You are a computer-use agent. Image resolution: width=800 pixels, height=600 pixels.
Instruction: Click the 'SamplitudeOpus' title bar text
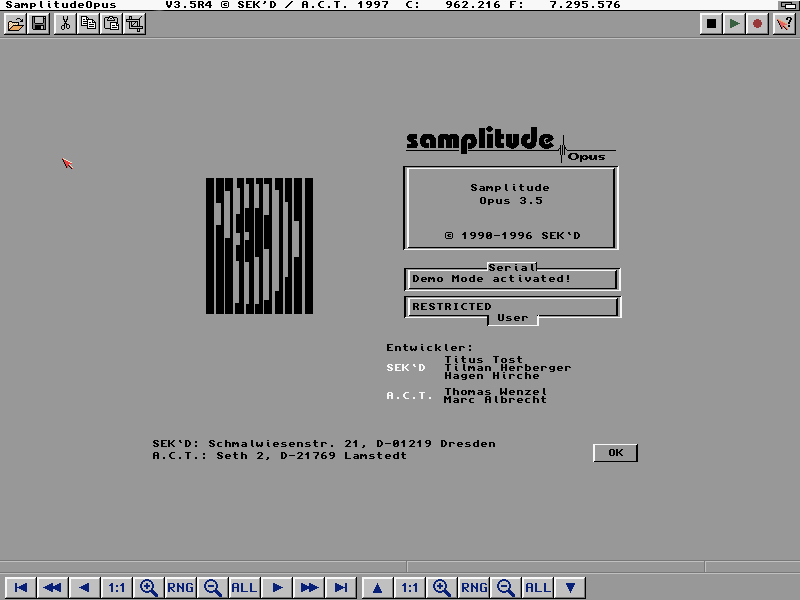(61, 5)
